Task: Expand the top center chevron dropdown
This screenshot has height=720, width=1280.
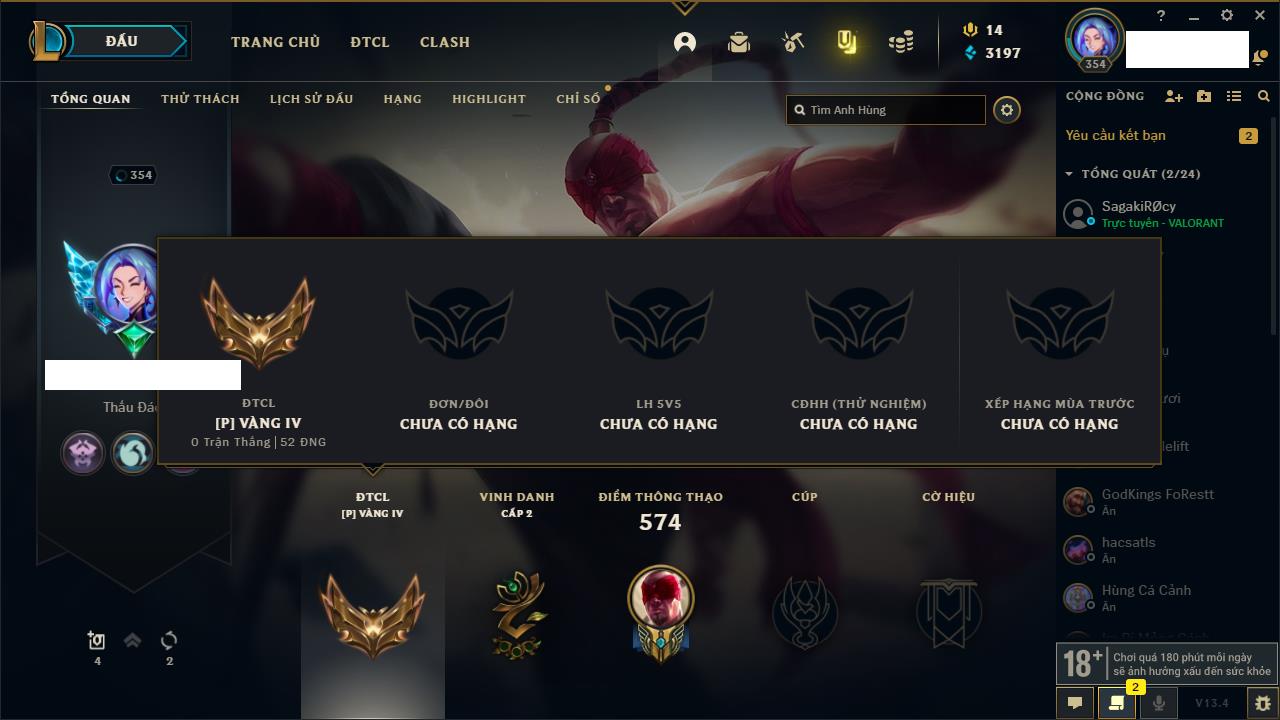Action: 685,8
